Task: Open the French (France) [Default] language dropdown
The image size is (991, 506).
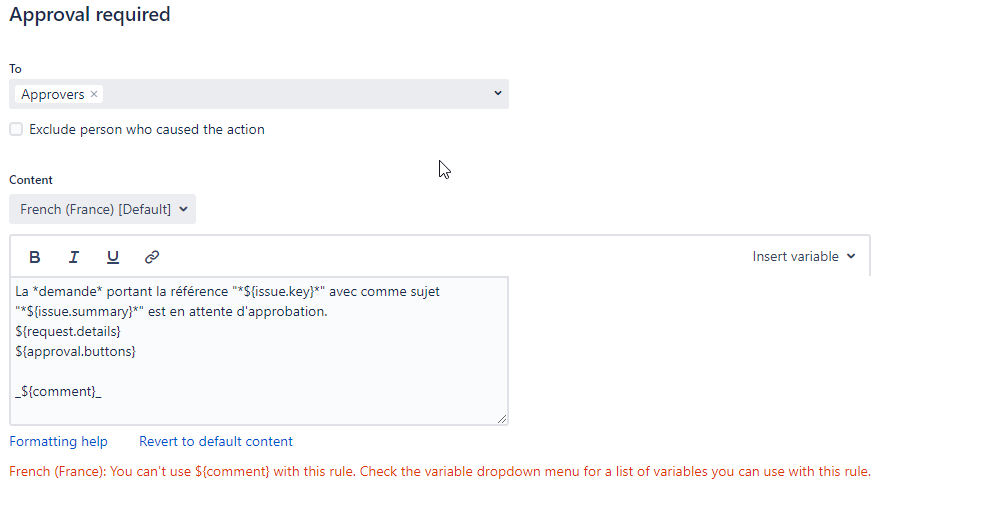Action: [x=102, y=209]
